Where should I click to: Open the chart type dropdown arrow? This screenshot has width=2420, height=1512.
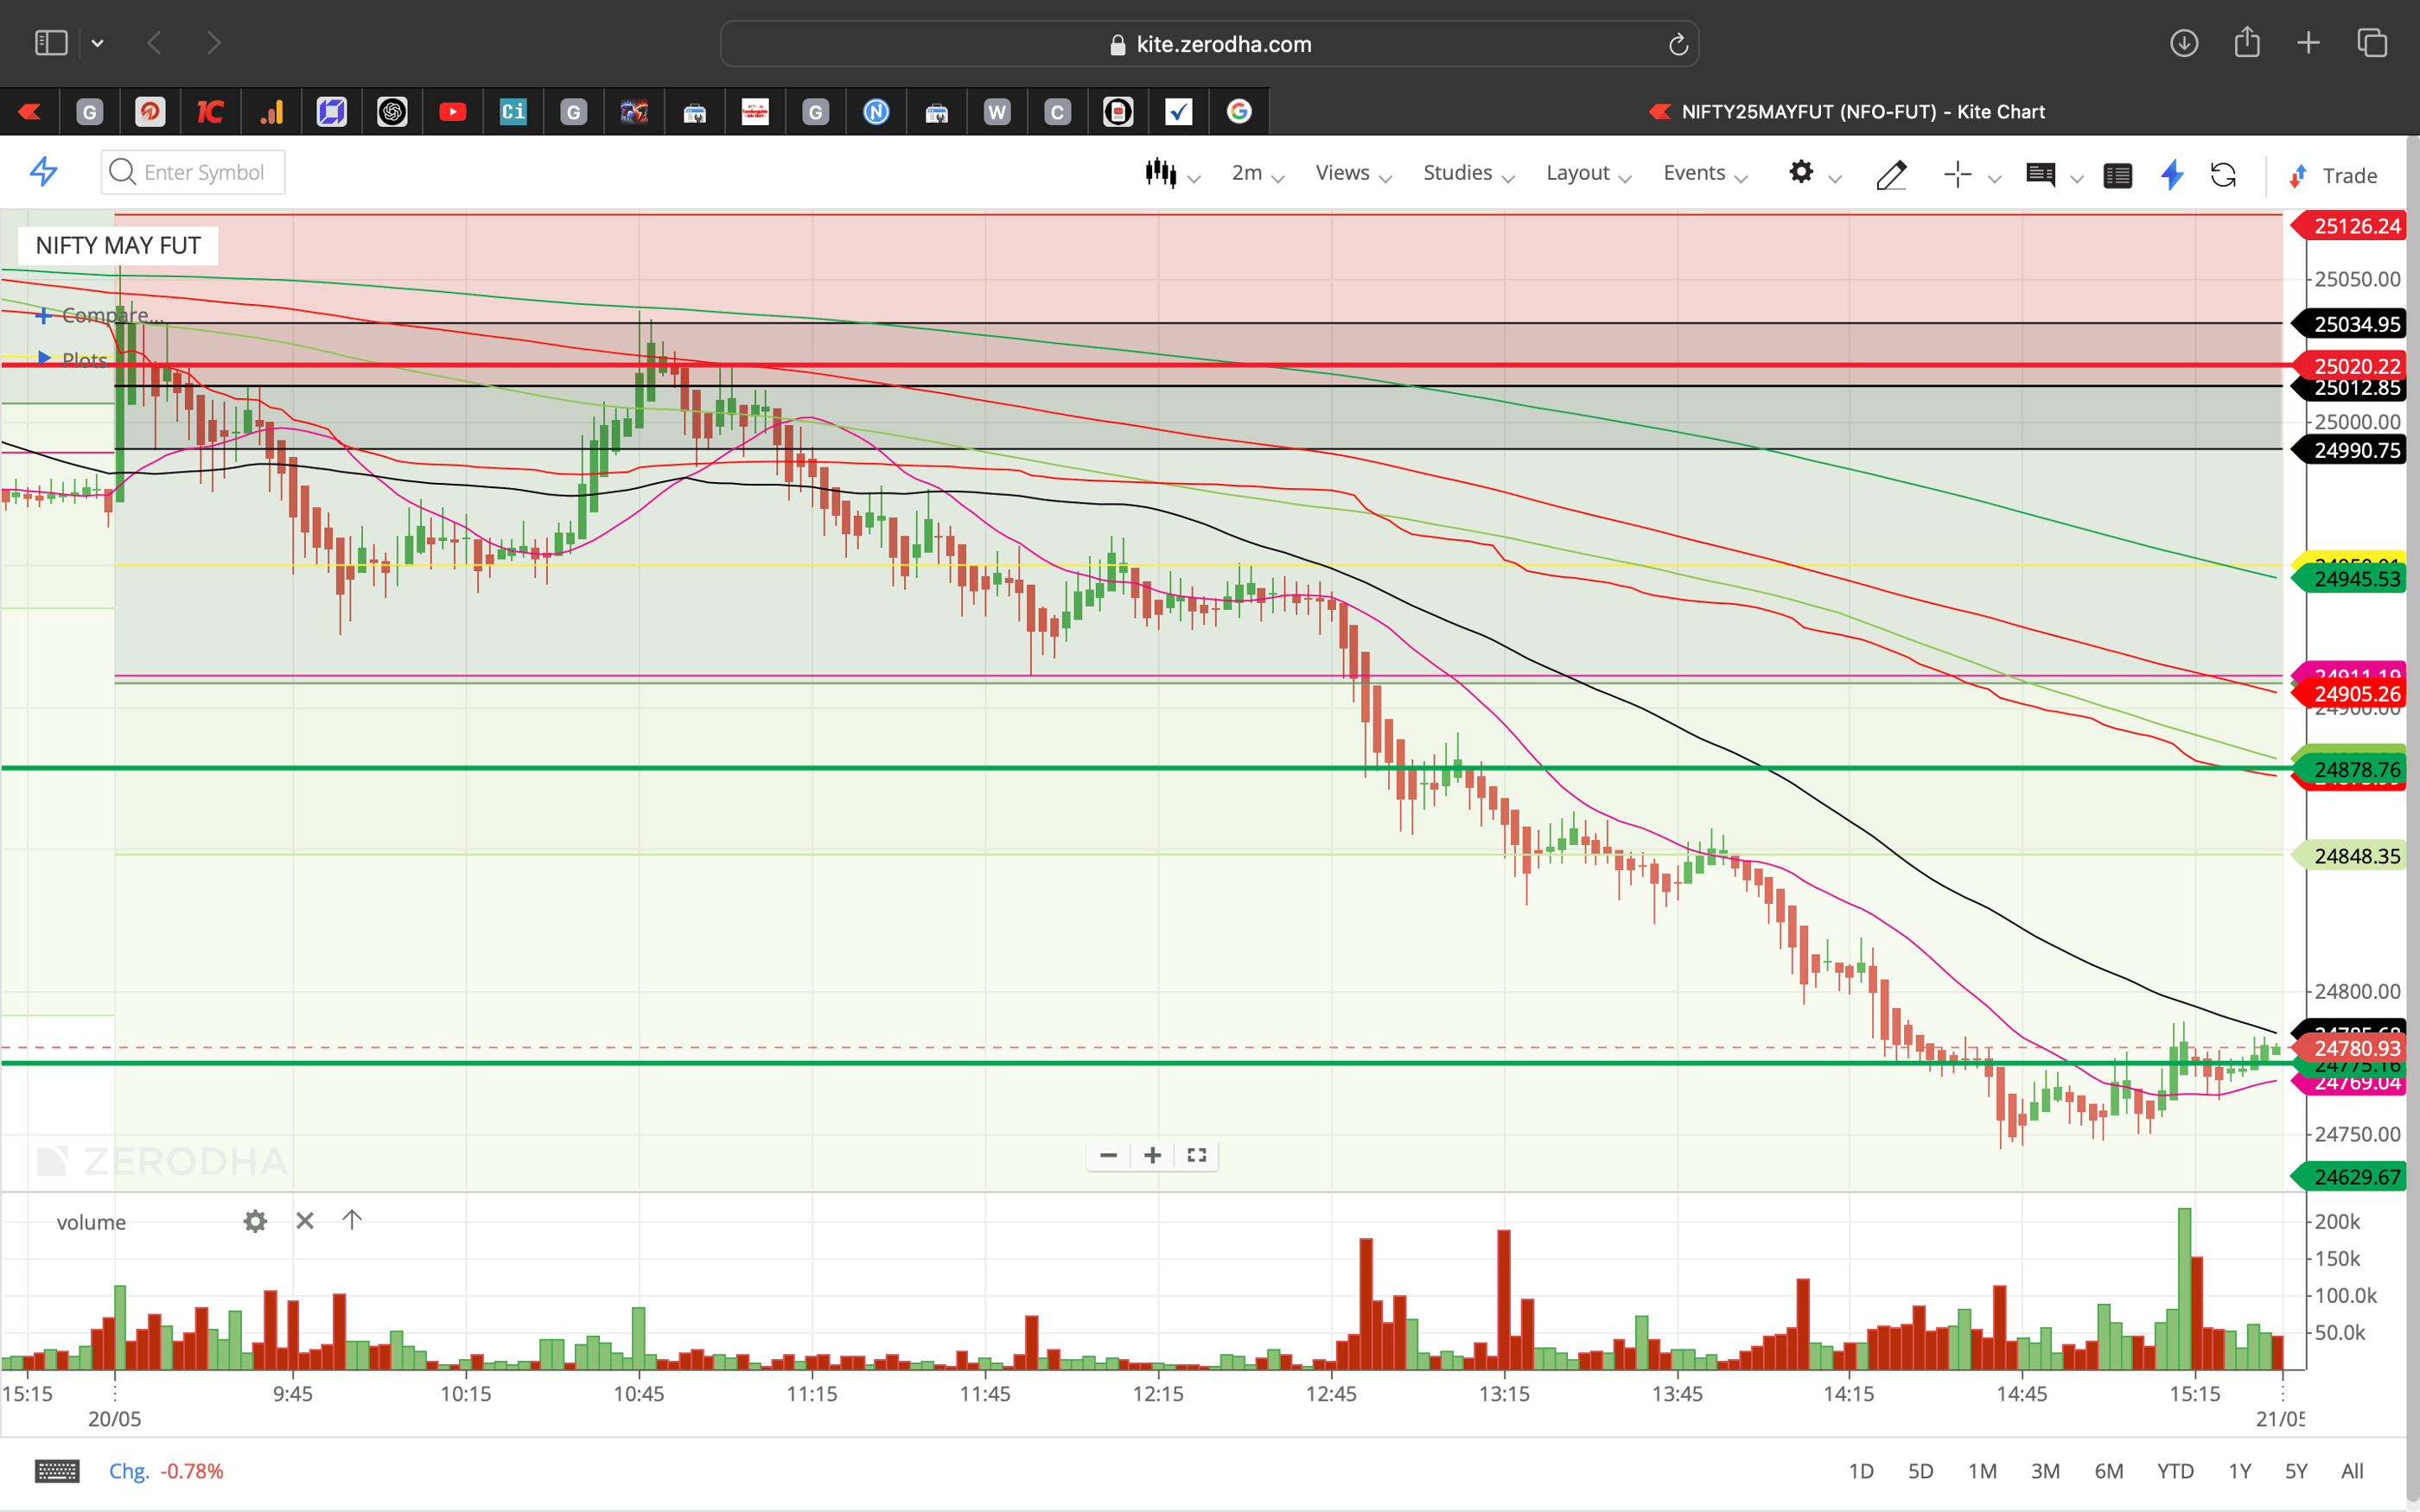[1195, 178]
